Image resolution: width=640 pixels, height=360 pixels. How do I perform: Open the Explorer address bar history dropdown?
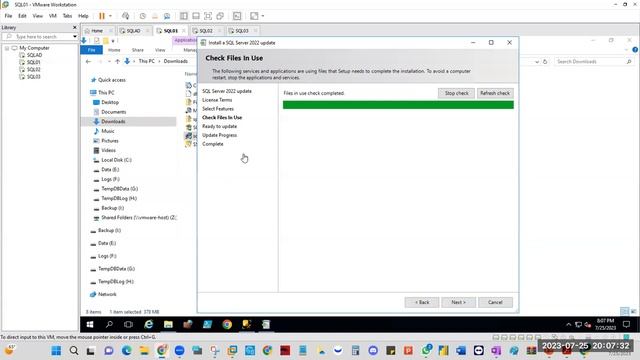[537, 62]
